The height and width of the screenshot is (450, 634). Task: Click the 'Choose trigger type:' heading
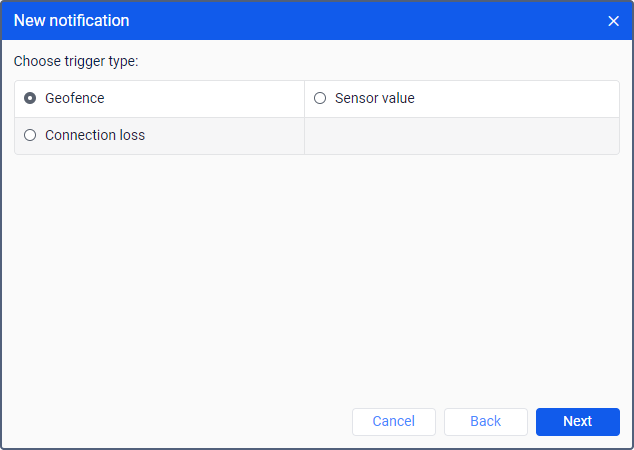tap(76, 61)
